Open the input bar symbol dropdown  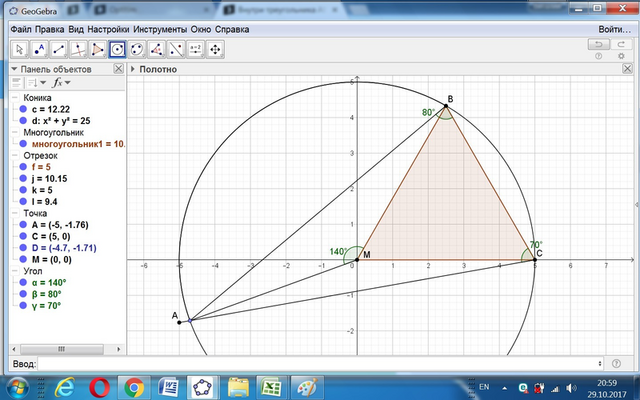click(600, 363)
